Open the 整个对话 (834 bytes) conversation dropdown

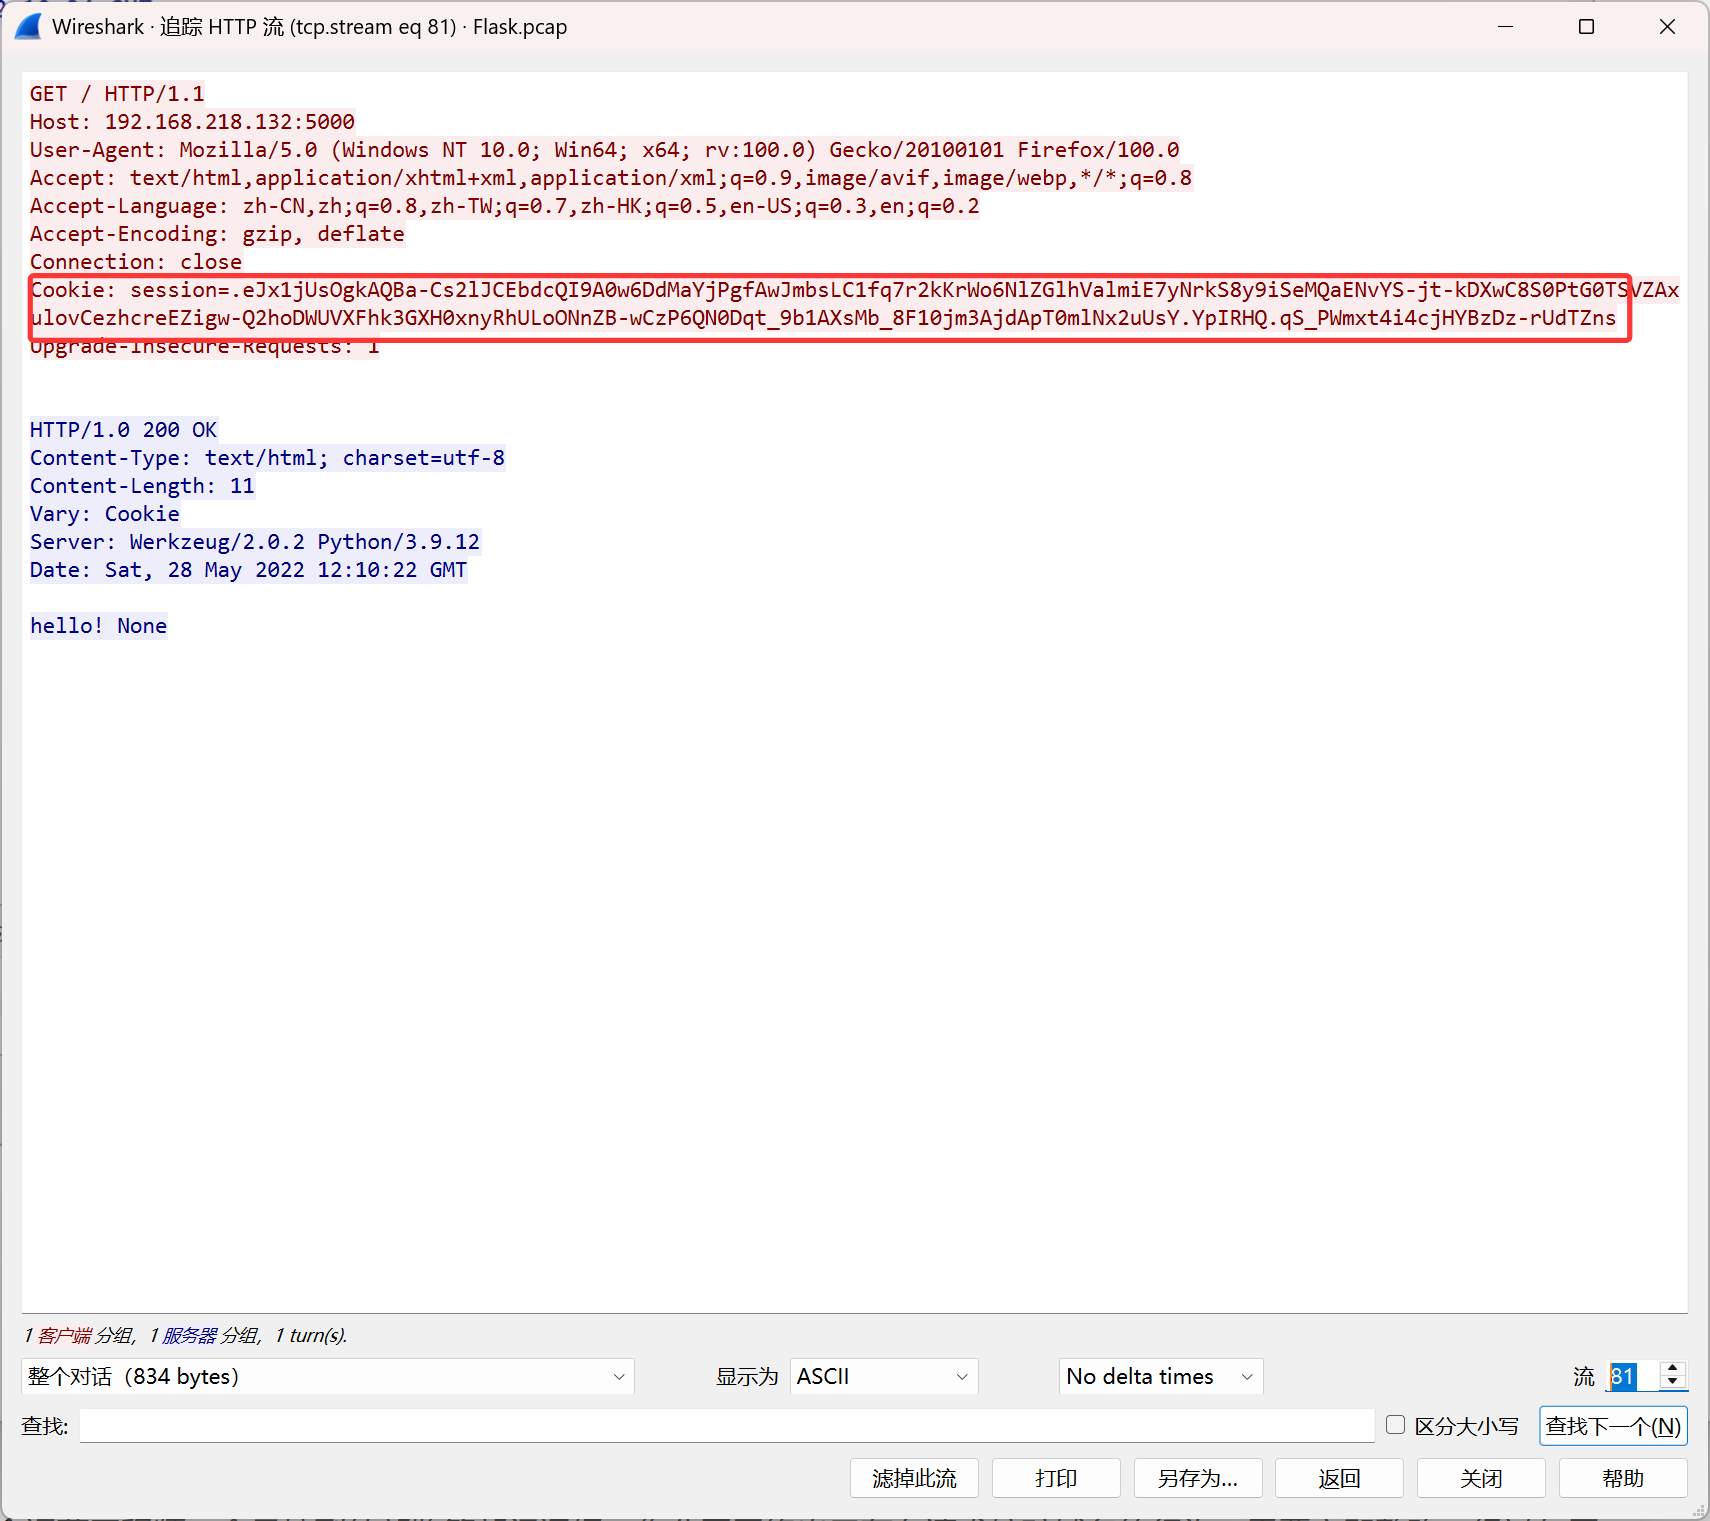(328, 1376)
